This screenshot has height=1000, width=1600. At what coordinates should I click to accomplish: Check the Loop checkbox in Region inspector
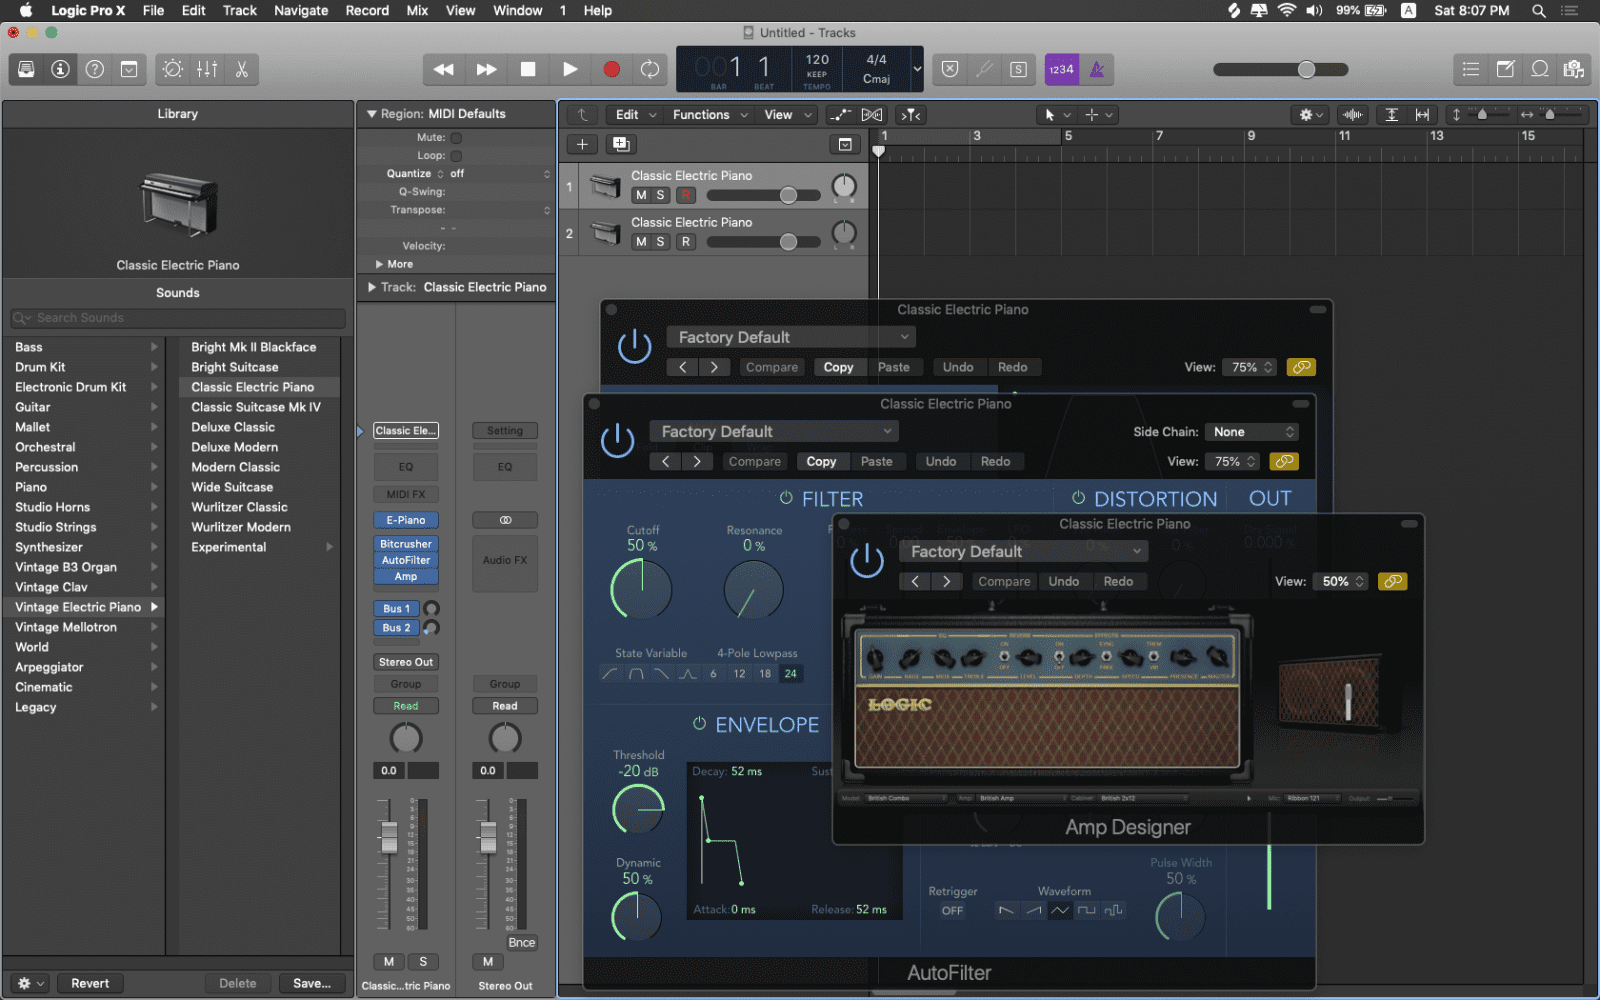456,156
